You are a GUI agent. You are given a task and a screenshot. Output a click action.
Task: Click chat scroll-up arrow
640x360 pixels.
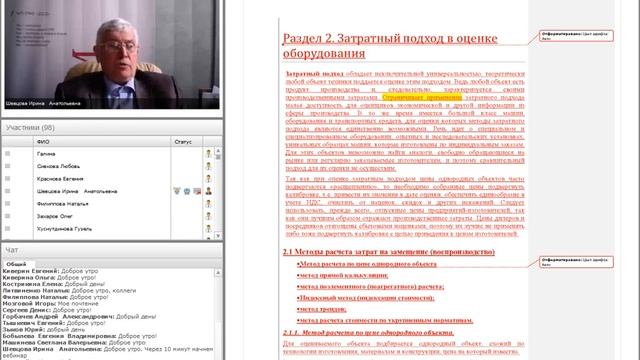pyautogui.click(x=218, y=272)
